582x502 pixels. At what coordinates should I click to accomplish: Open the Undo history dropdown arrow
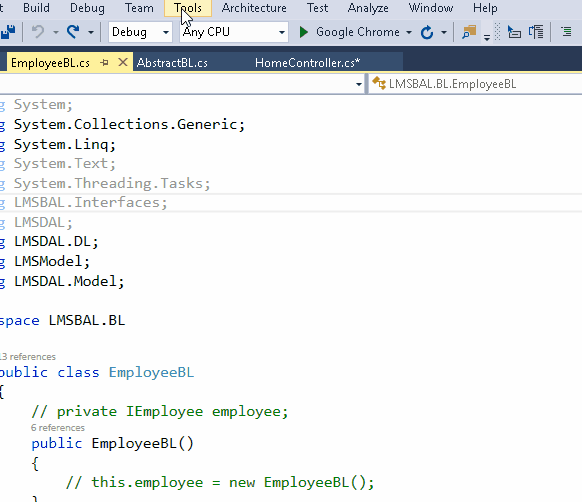(56, 33)
